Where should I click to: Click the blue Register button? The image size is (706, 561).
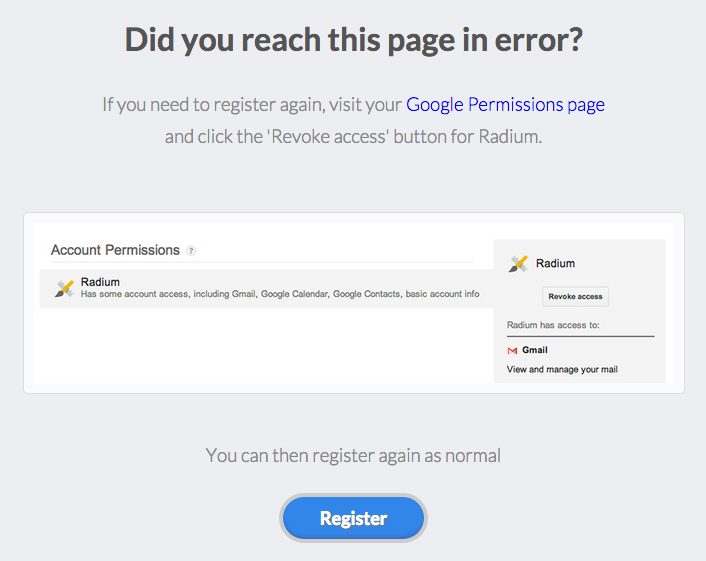click(x=353, y=518)
